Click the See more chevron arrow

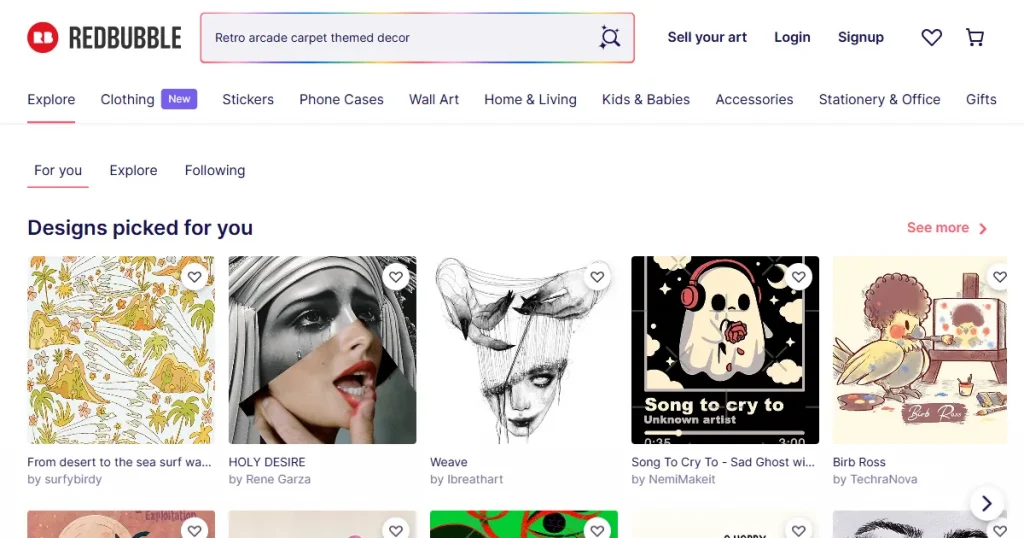coord(983,229)
